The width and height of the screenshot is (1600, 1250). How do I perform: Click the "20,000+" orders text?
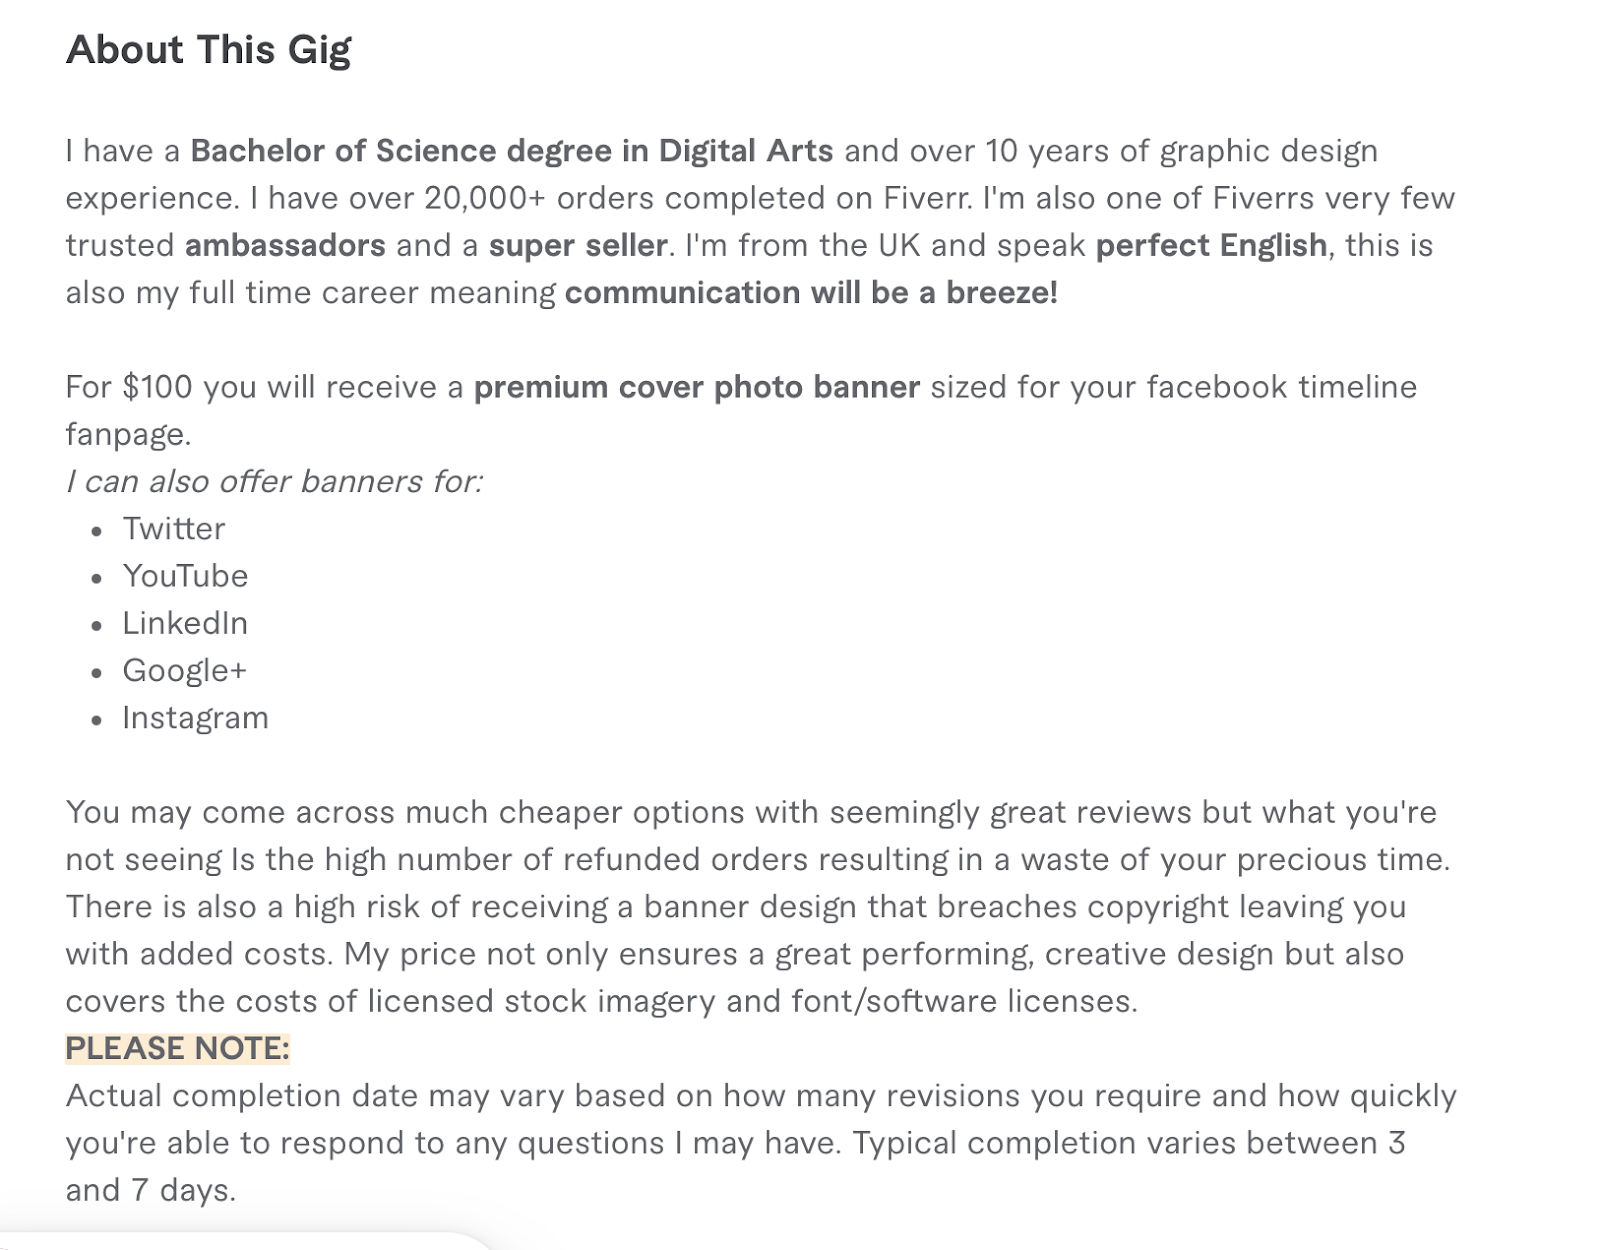tap(485, 198)
